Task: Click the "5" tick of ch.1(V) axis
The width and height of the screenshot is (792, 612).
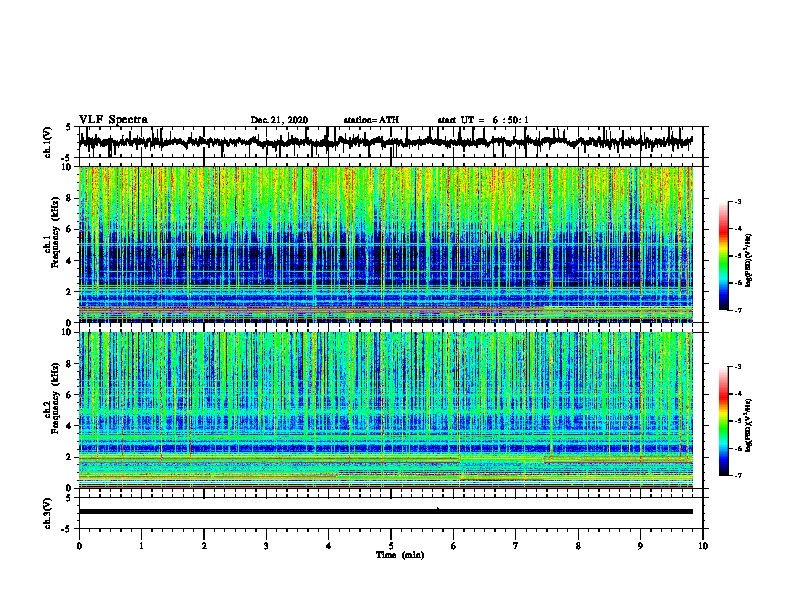Action: coord(69,127)
